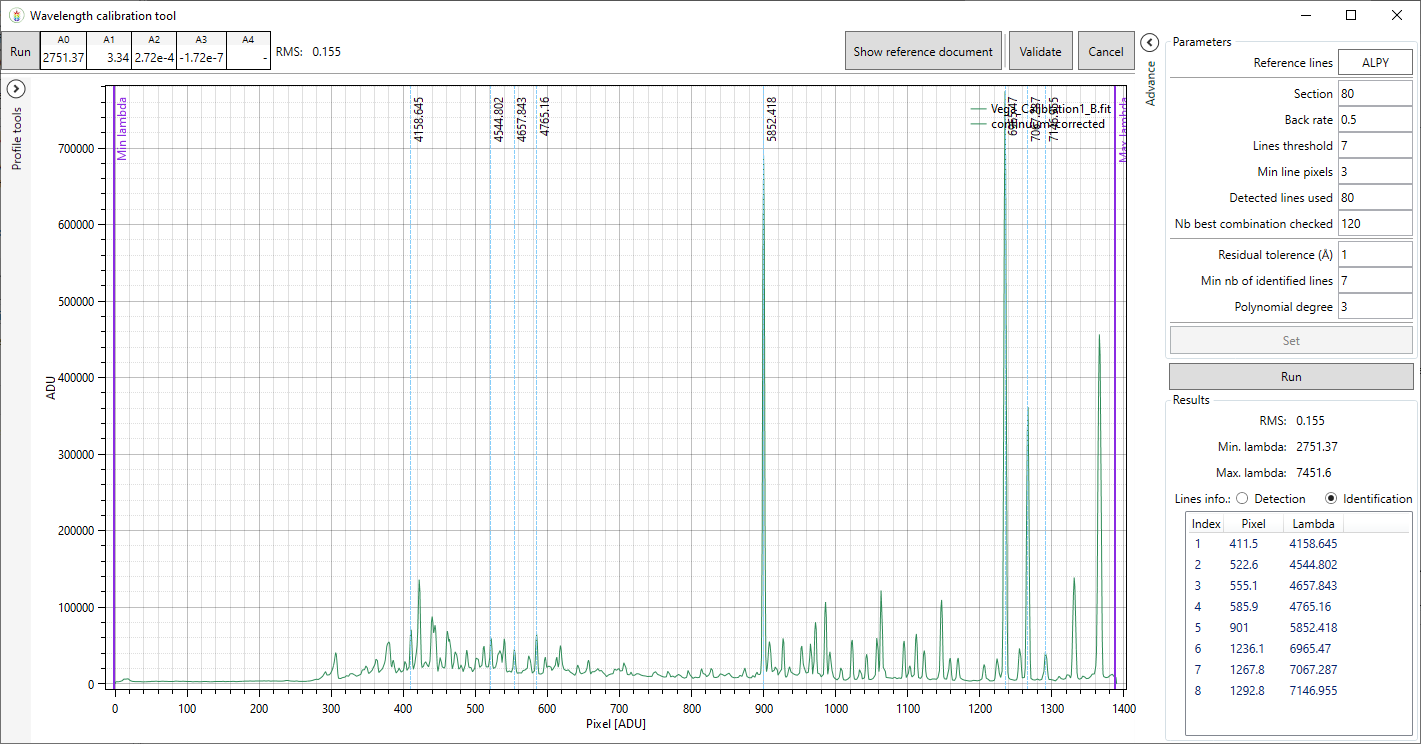Click the 5852.418 line label on chart
This screenshot has width=1421, height=744.
pos(772,119)
